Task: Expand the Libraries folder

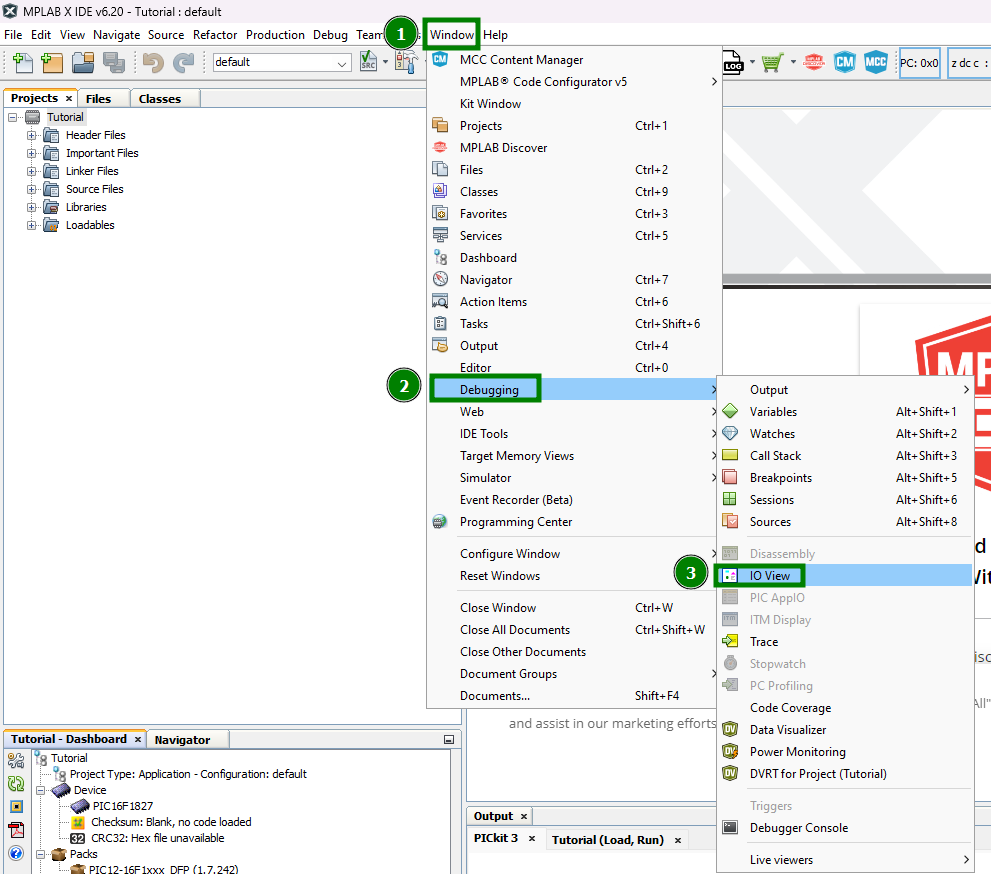Action: (31, 207)
